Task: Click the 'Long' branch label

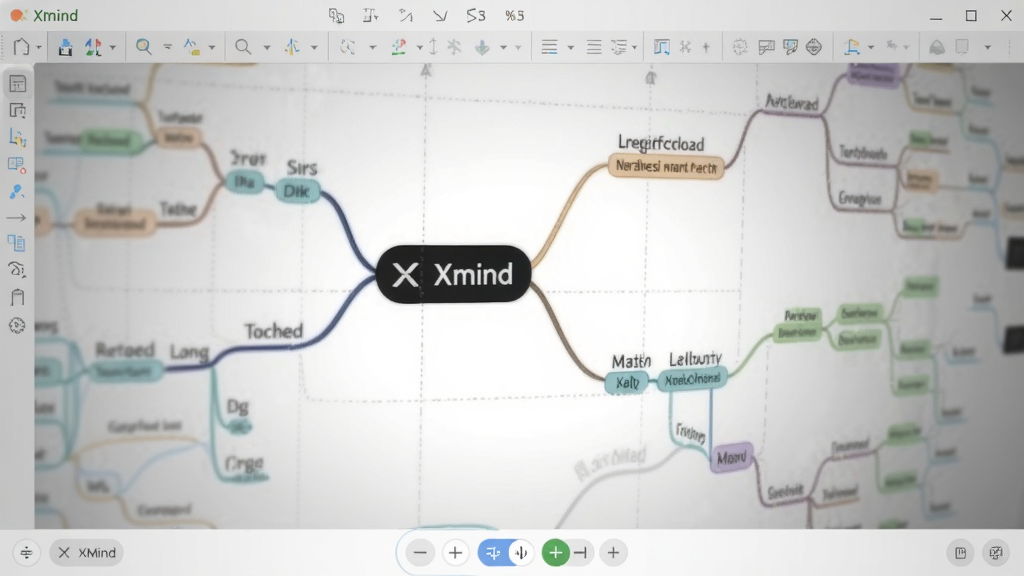Action: pyautogui.click(x=189, y=353)
